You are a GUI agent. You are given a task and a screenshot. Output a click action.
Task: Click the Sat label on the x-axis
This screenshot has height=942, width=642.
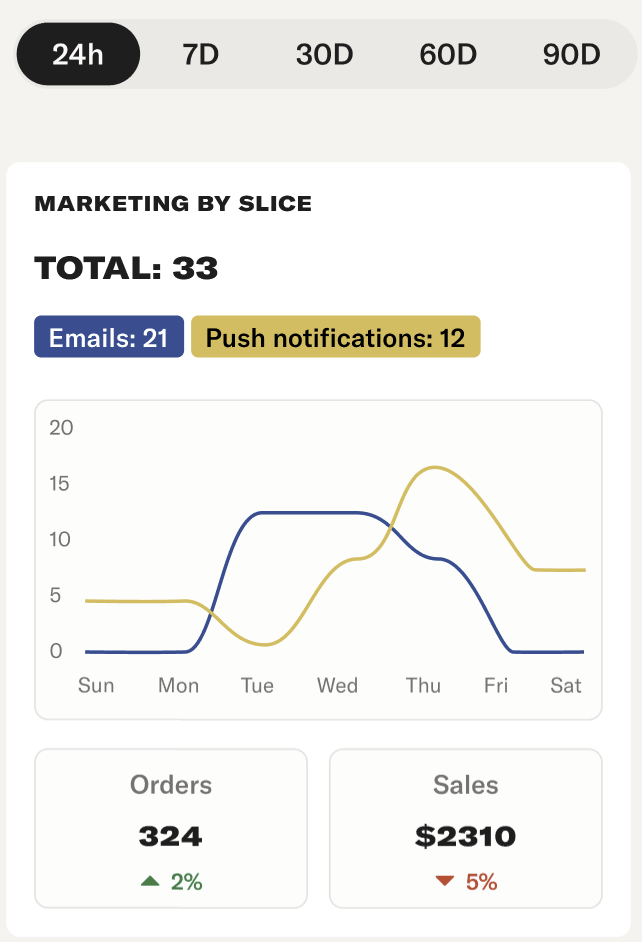click(566, 686)
